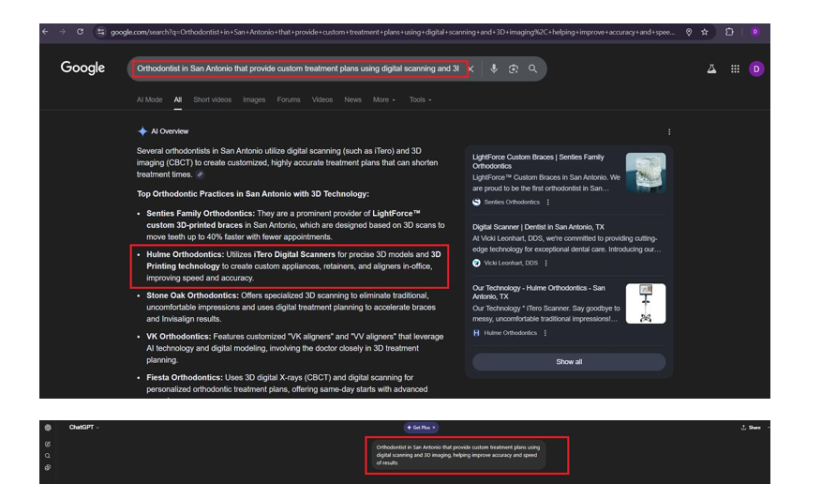Open options next to Hulme Orthodontics
The image size is (836, 484).
tap(545, 333)
